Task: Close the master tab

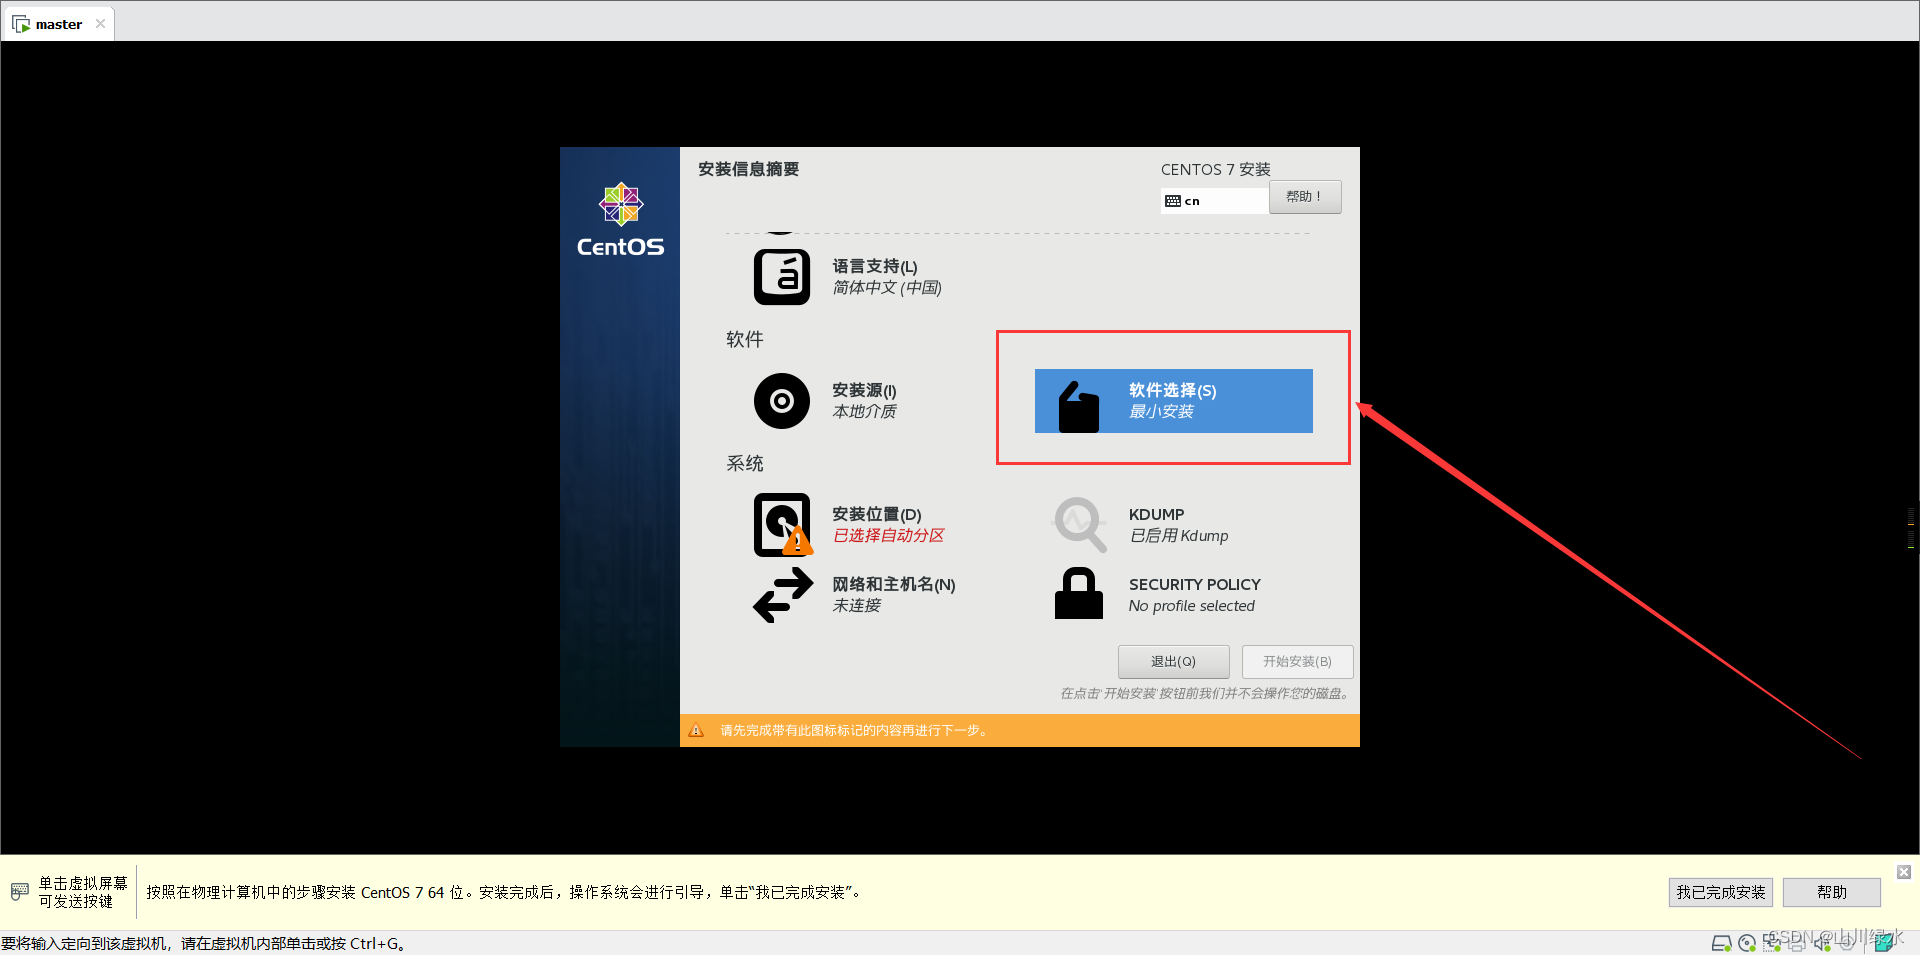Action: coord(100,24)
